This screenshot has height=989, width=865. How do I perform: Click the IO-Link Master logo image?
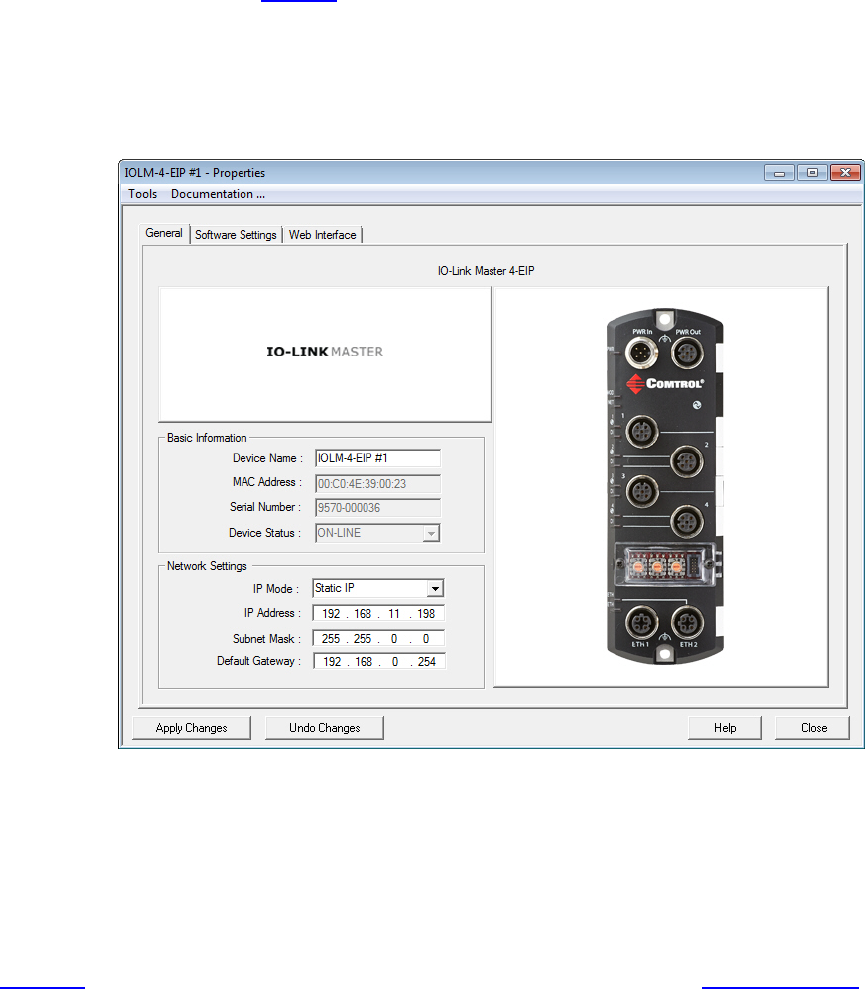click(325, 354)
